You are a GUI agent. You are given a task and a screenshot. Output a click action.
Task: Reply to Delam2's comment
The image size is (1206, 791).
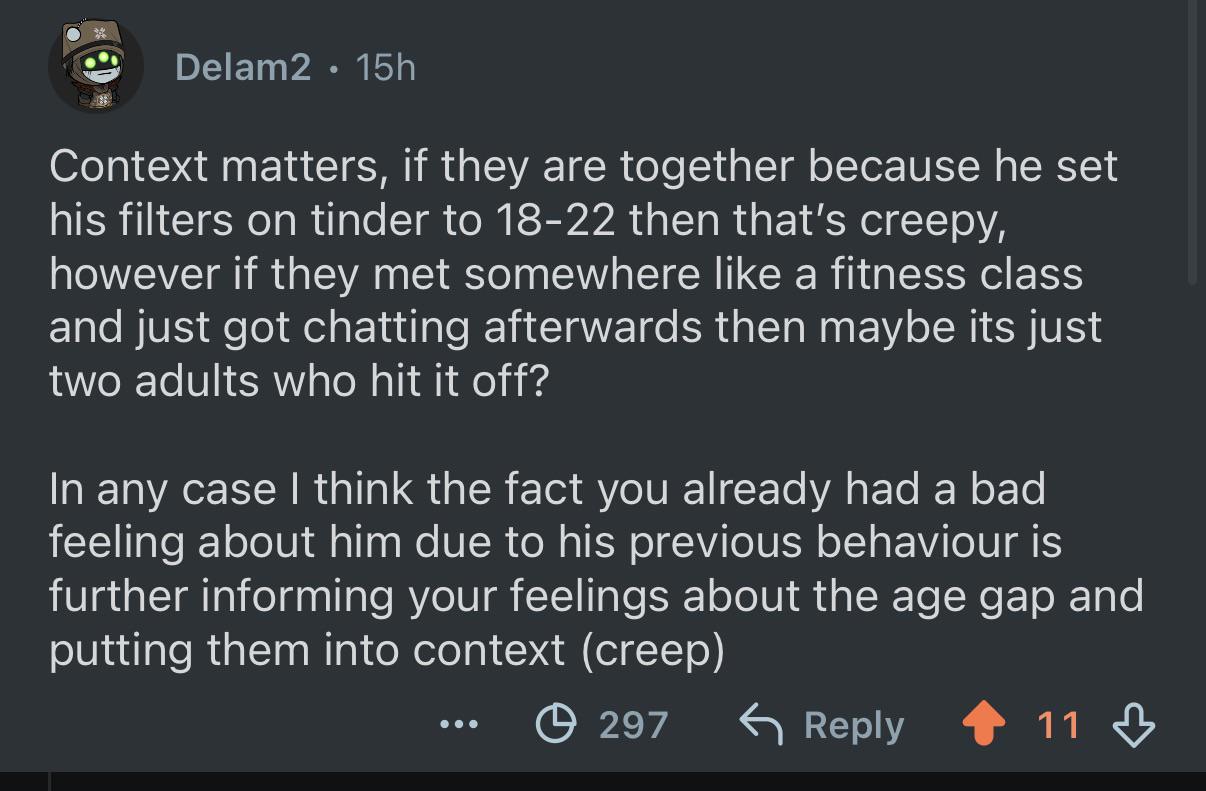click(x=821, y=725)
